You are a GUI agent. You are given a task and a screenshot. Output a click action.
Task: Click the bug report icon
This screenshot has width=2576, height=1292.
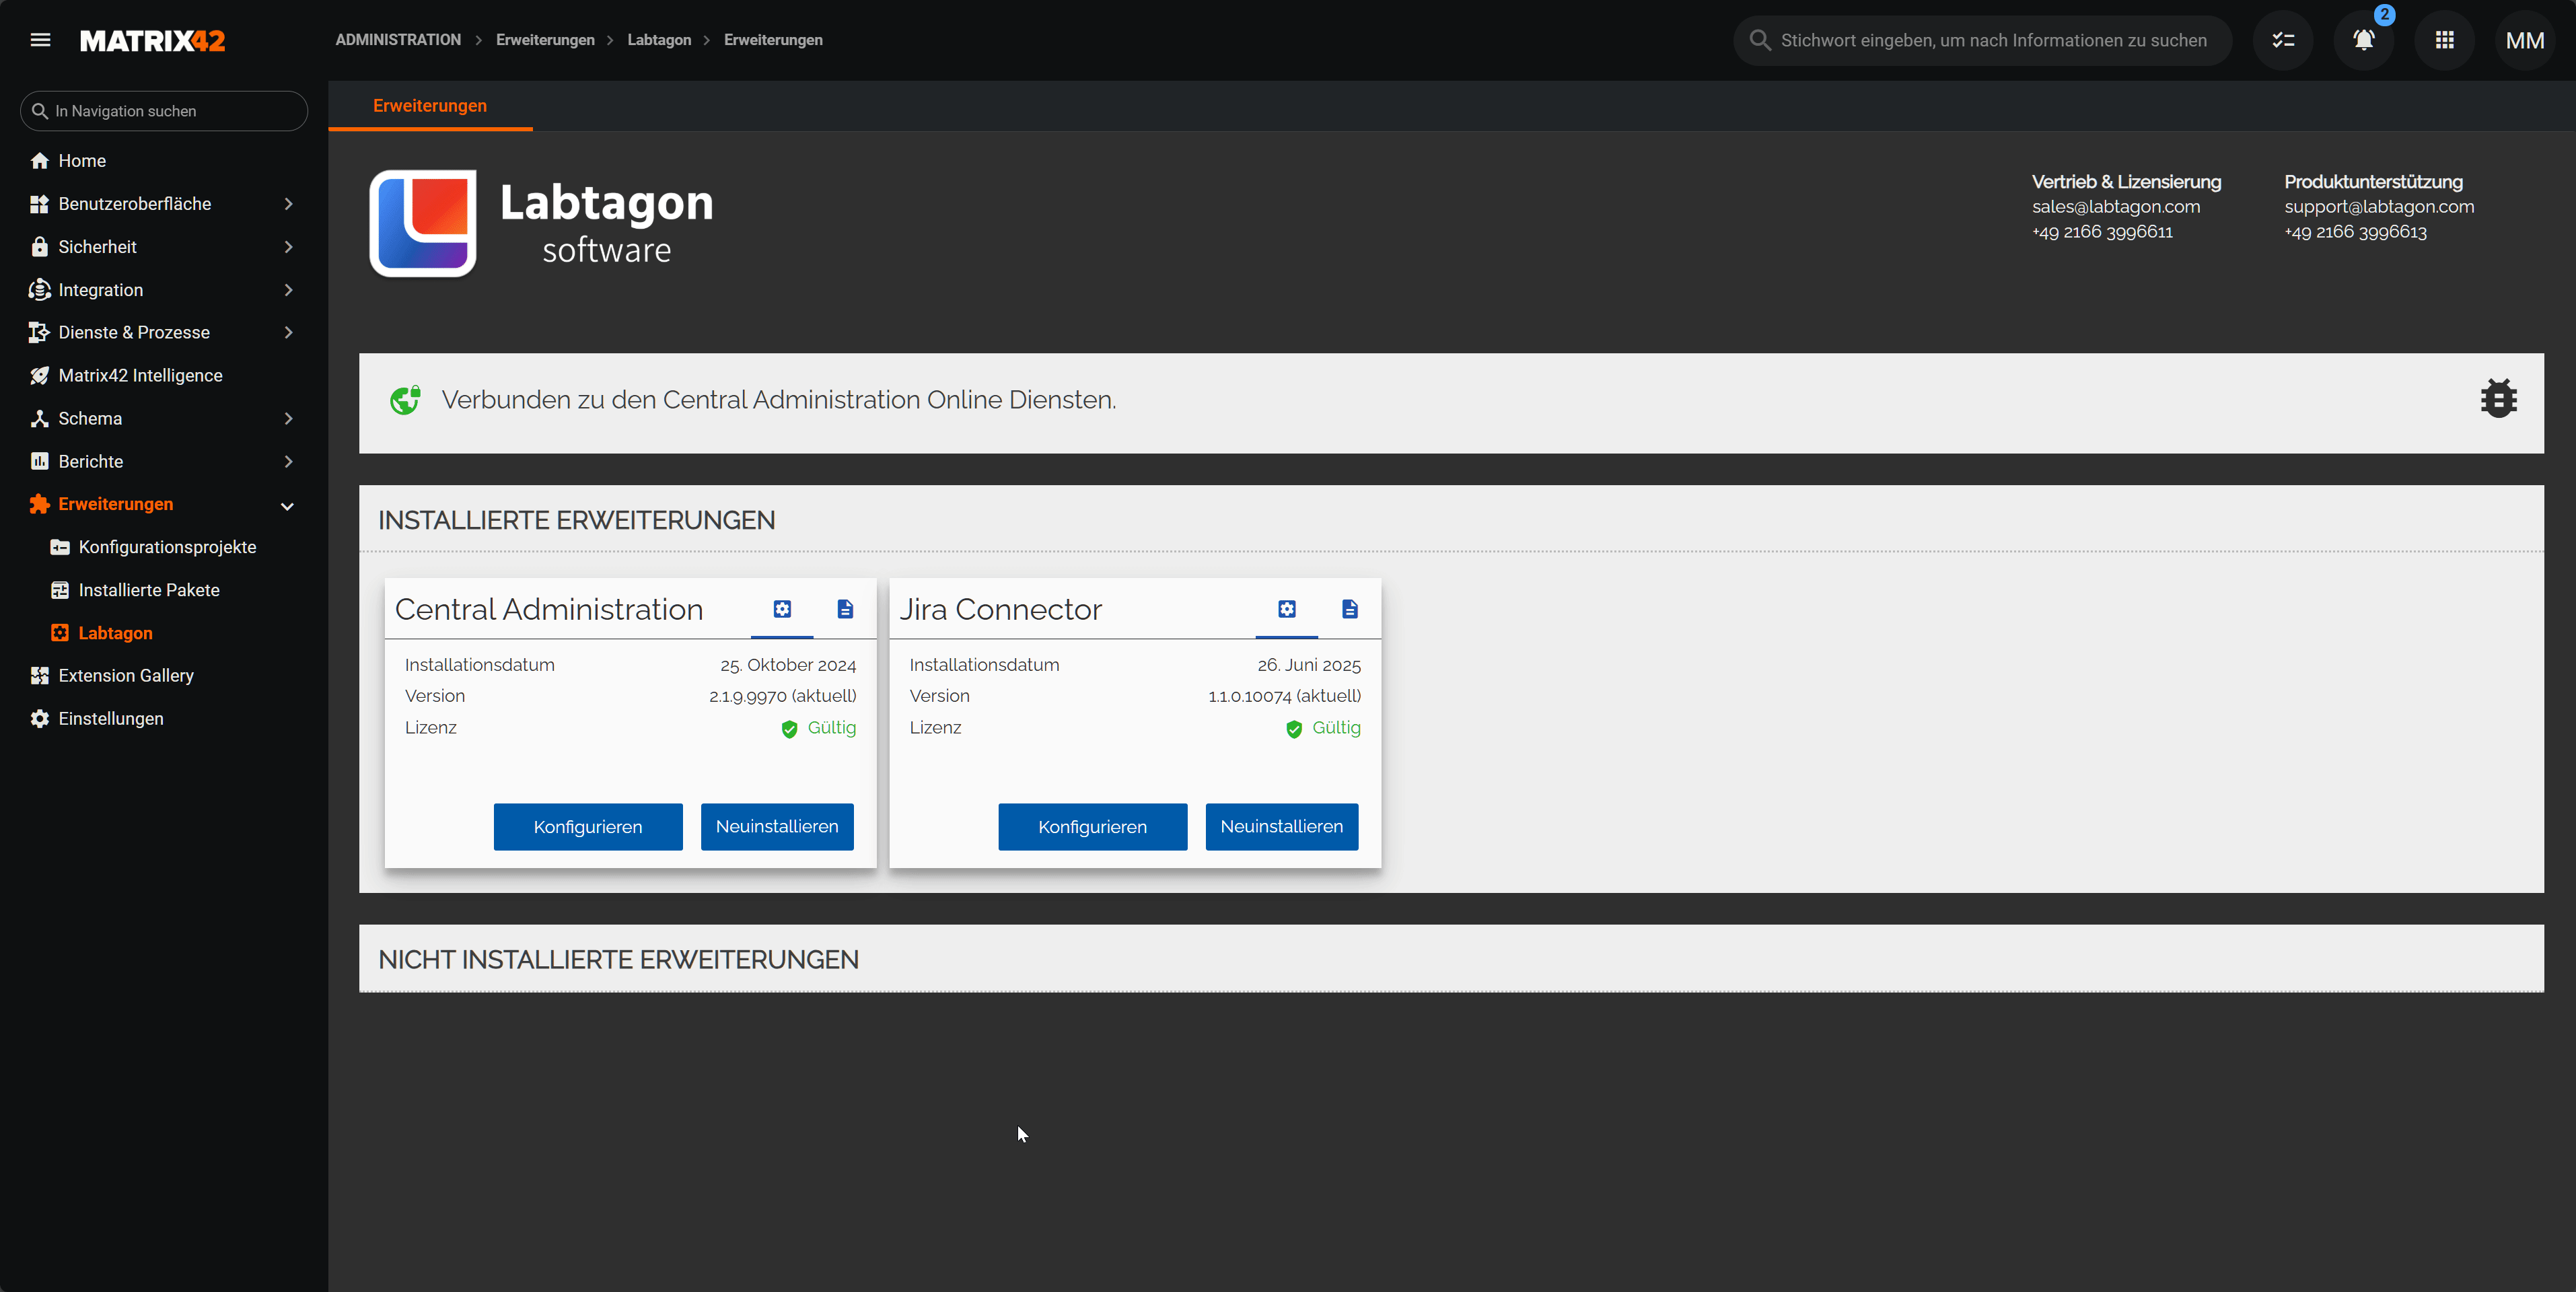click(x=2498, y=399)
